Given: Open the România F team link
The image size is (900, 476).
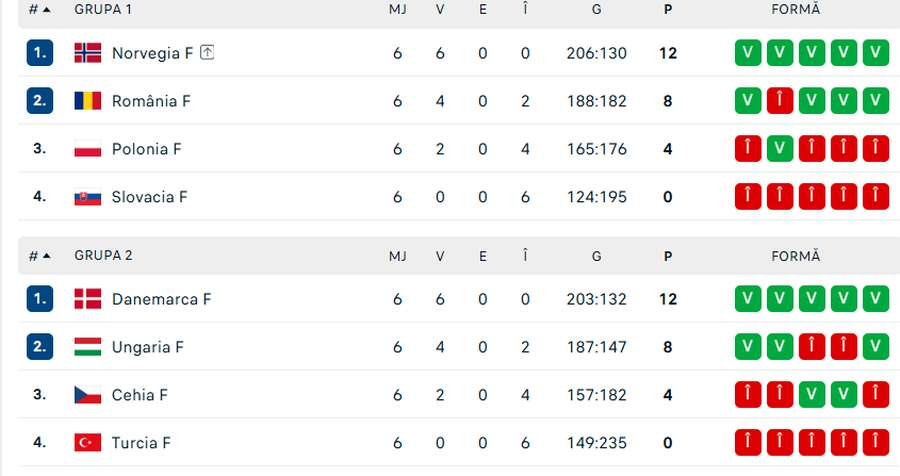Looking at the screenshot, I should [151, 101].
